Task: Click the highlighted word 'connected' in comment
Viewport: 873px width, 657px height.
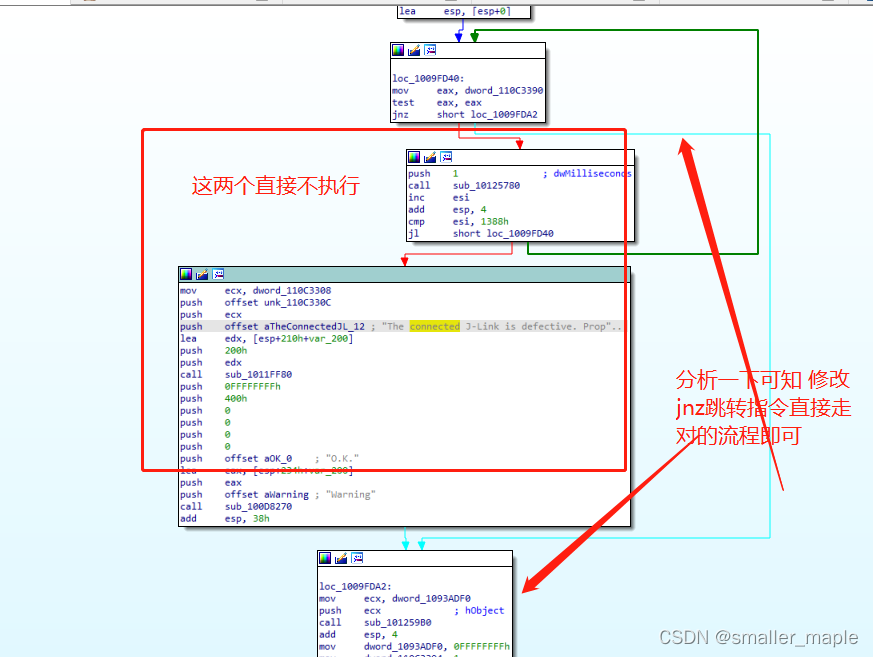Action: coord(435,327)
